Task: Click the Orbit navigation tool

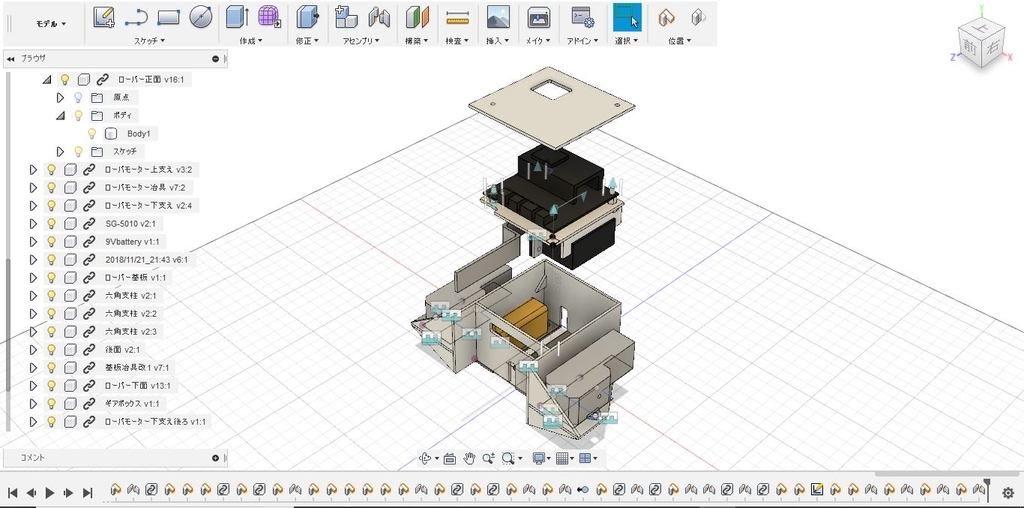Action: 427,458
